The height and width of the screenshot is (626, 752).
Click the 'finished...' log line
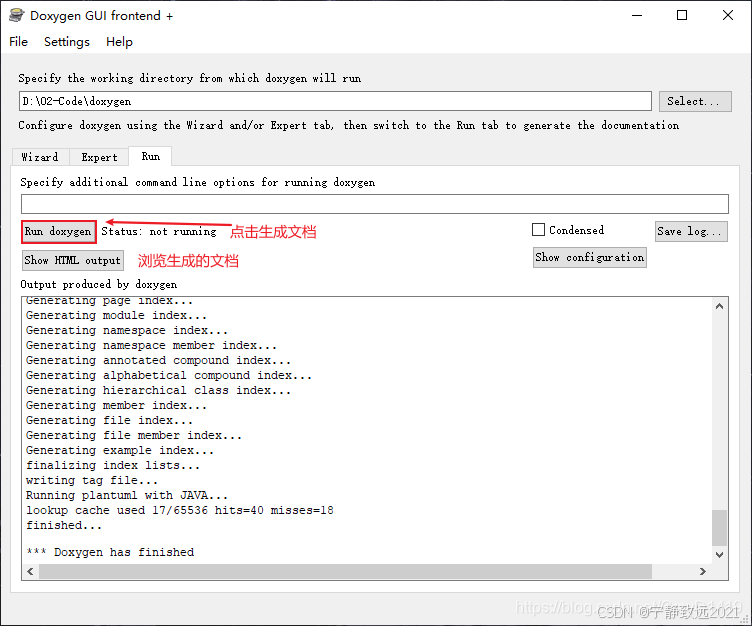64,525
